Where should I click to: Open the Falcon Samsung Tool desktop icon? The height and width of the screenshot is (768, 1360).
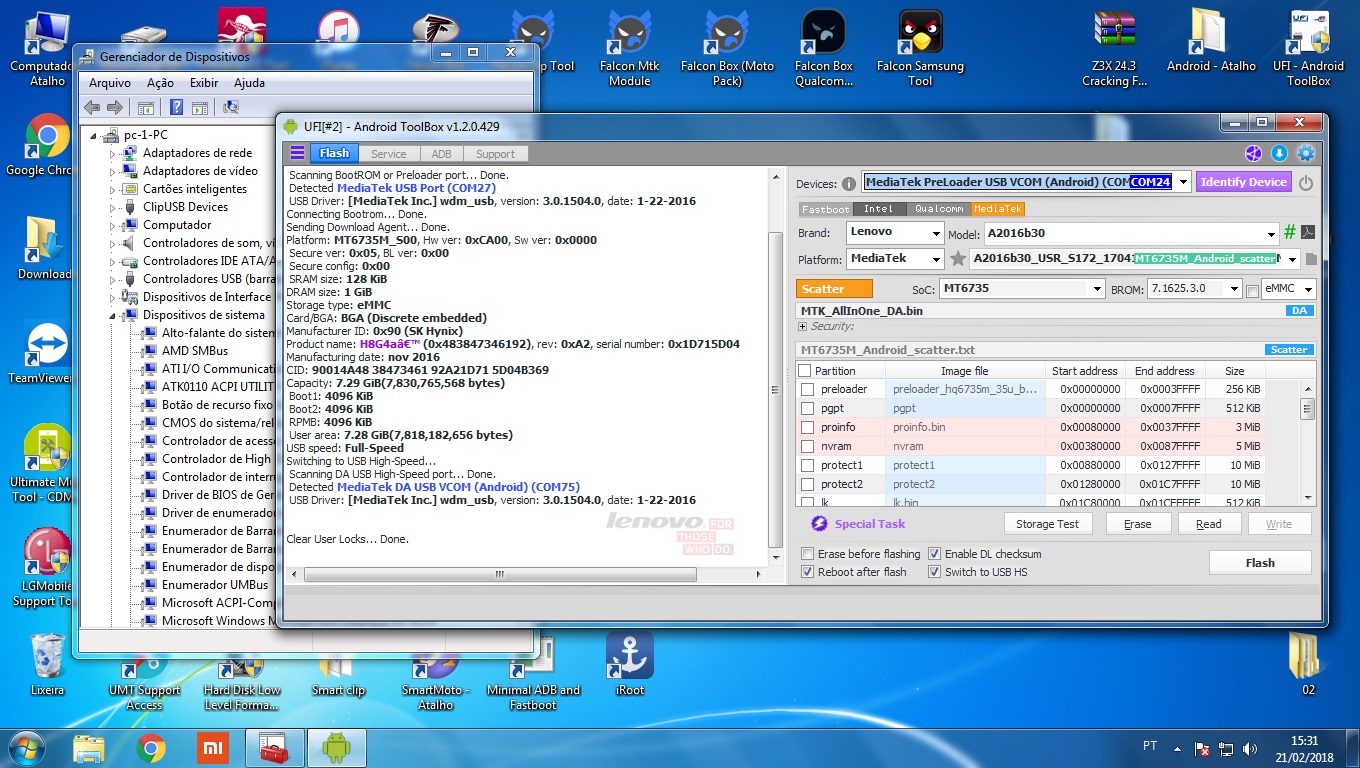(920, 50)
